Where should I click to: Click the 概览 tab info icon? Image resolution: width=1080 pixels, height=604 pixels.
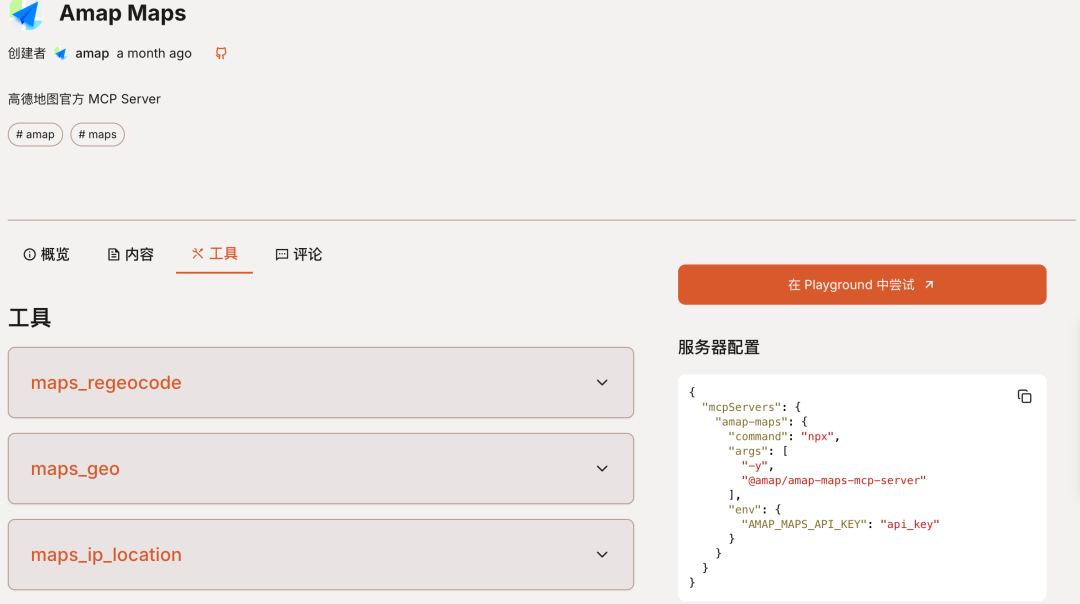30,255
